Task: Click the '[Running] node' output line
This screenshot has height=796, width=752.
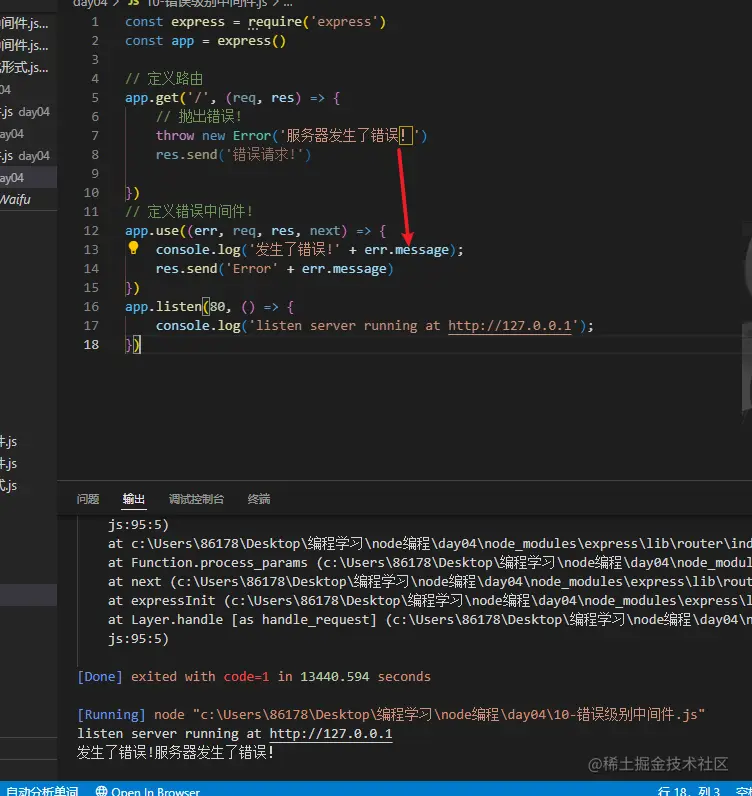Action: coord(391,715)
